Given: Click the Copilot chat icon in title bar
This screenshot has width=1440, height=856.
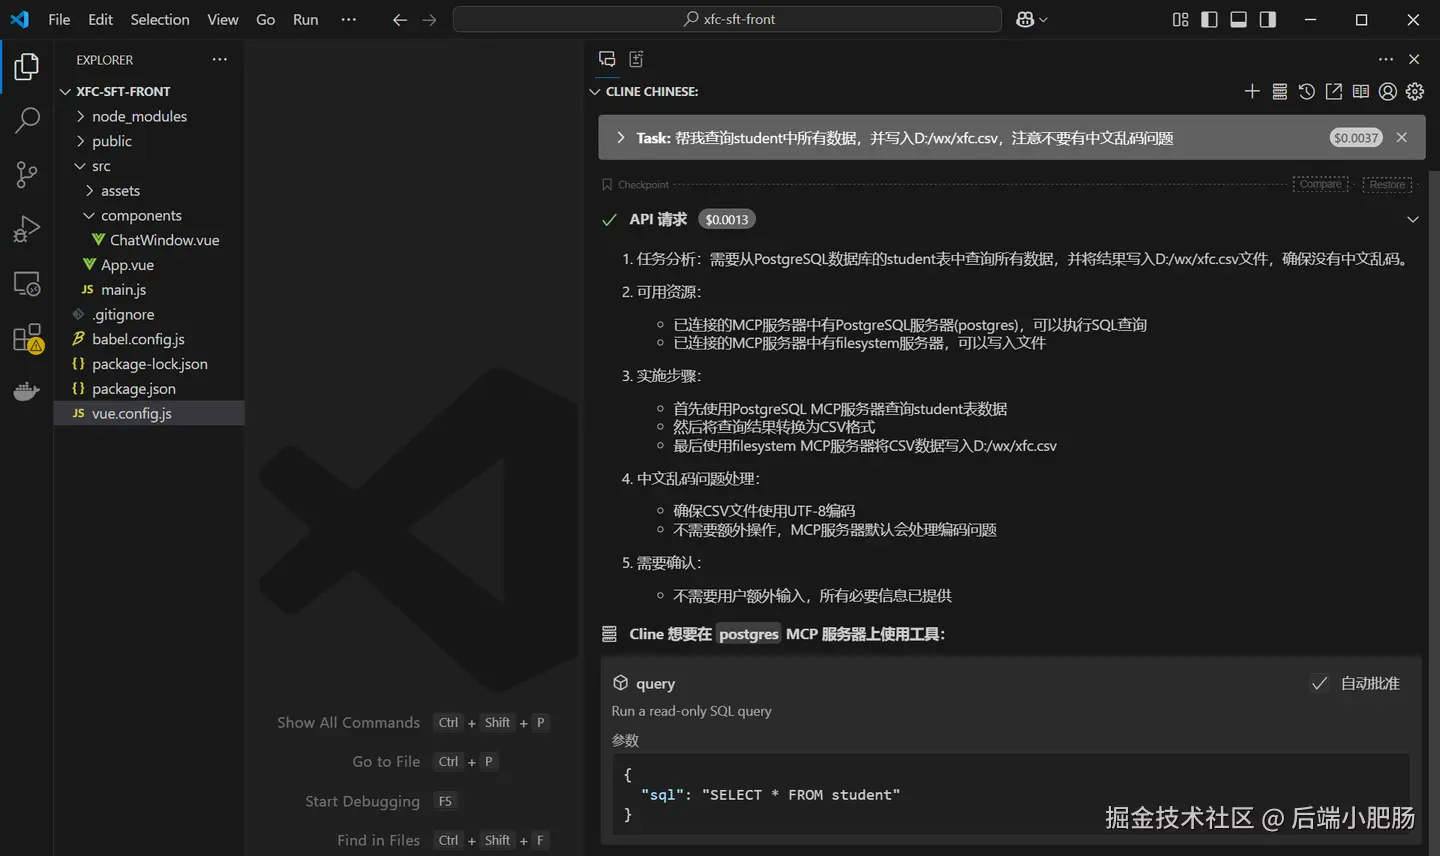Looking at the screenshot, I should pyautogui.click(x=1025, y=19).
